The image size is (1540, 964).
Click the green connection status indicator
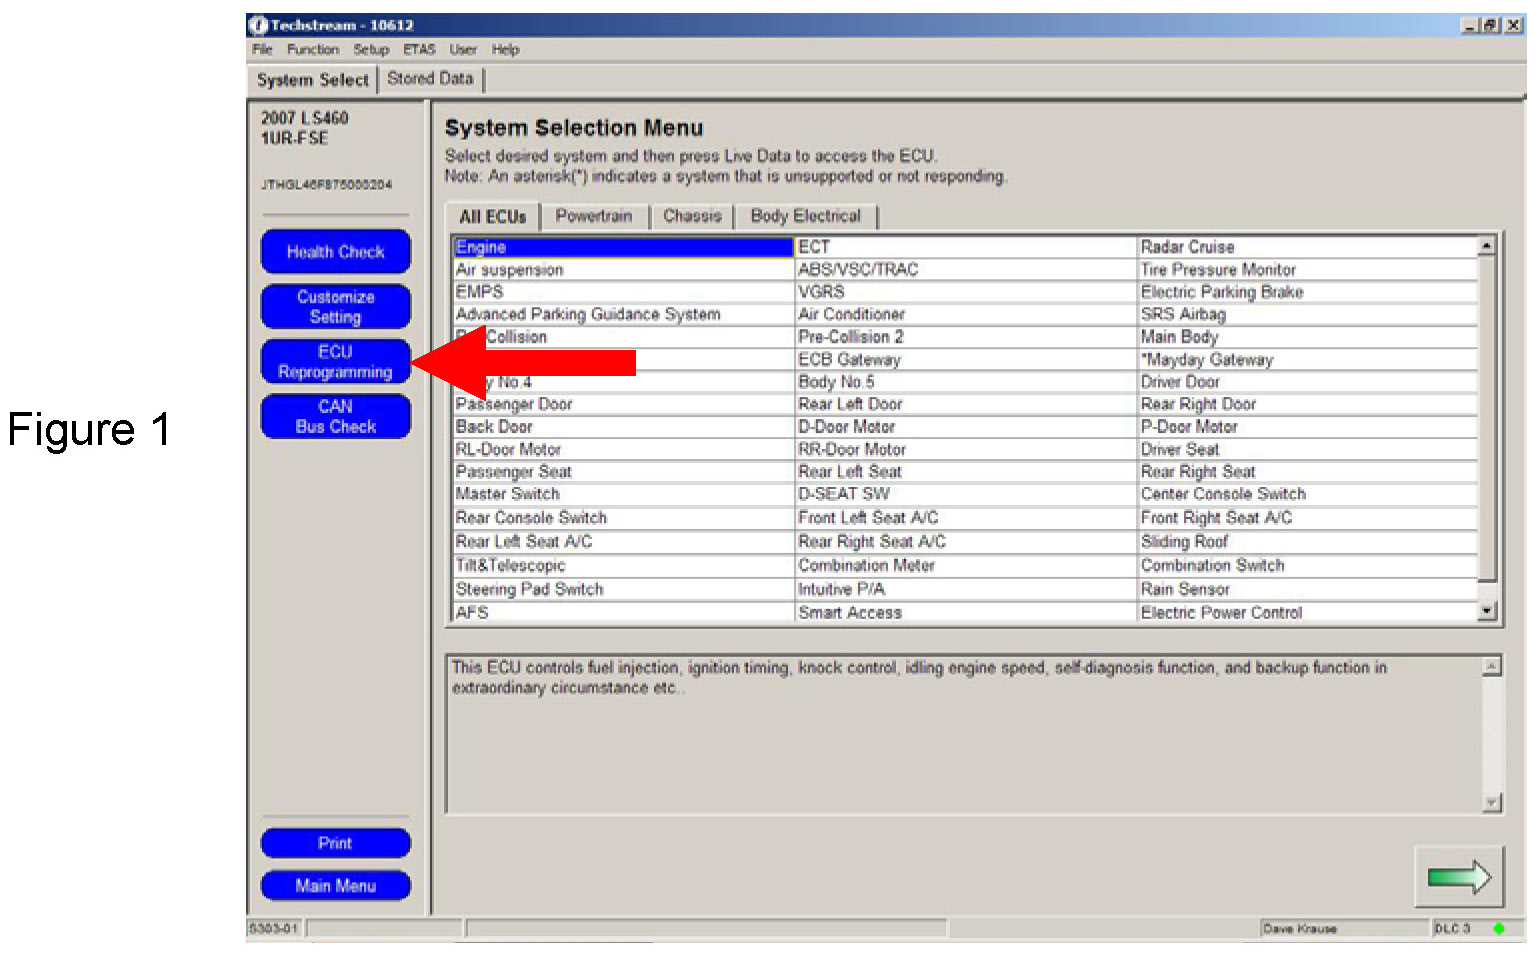(1498, 929)
